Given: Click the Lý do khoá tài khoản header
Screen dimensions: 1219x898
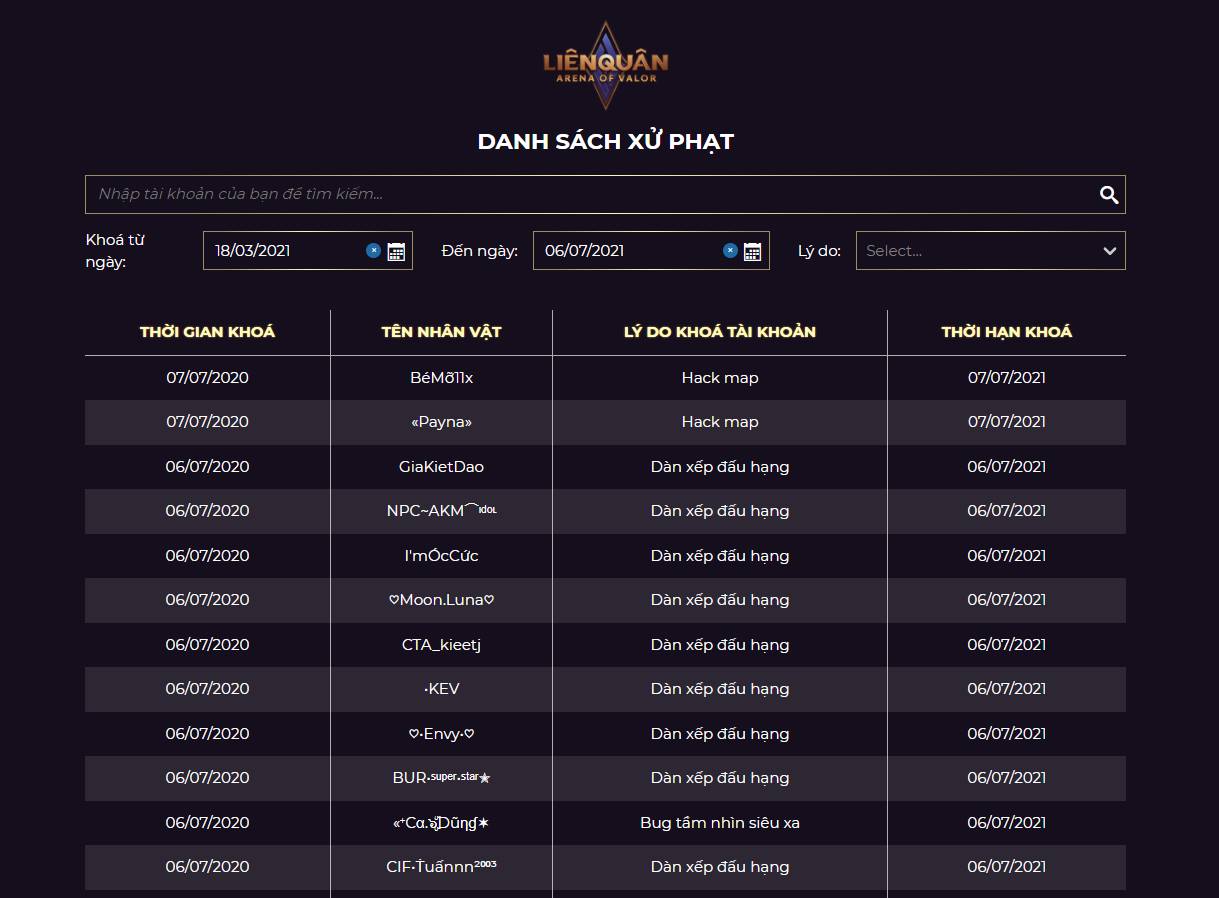Looking at the screenshot, I should [720, 332].
